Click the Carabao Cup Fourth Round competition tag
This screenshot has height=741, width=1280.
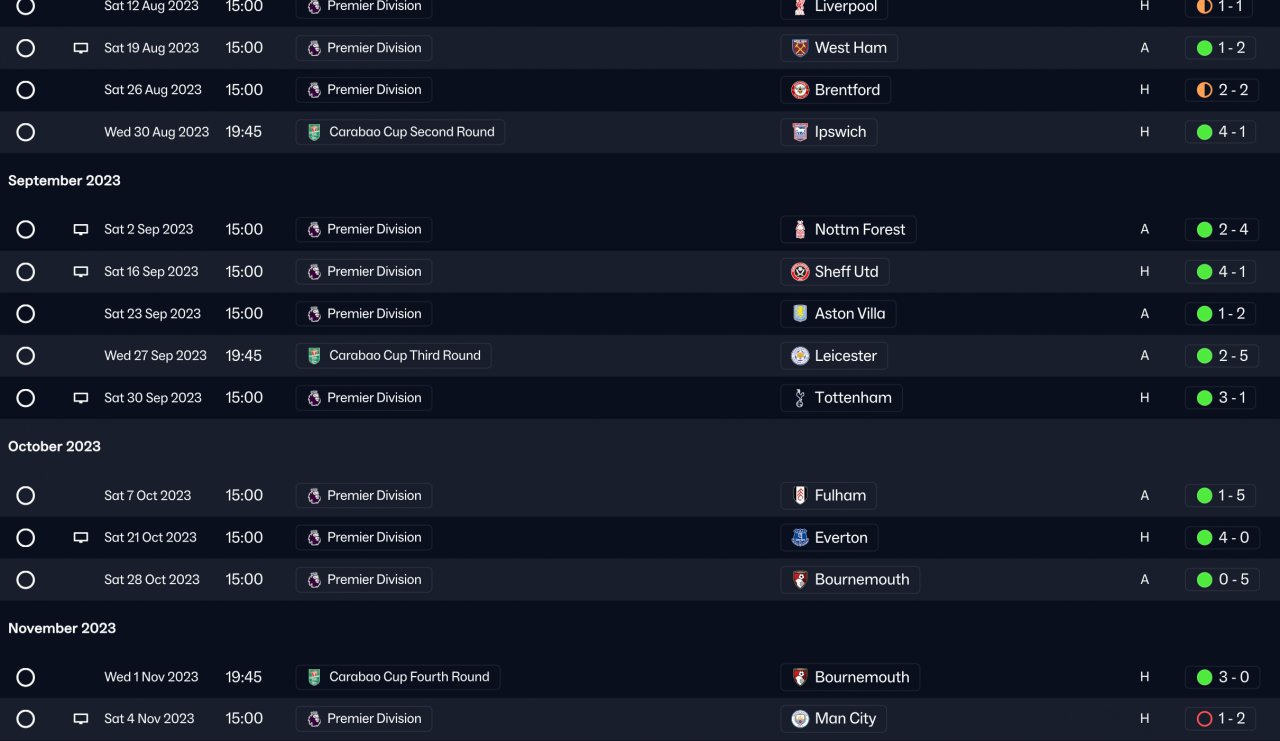[x=398, y=677]
